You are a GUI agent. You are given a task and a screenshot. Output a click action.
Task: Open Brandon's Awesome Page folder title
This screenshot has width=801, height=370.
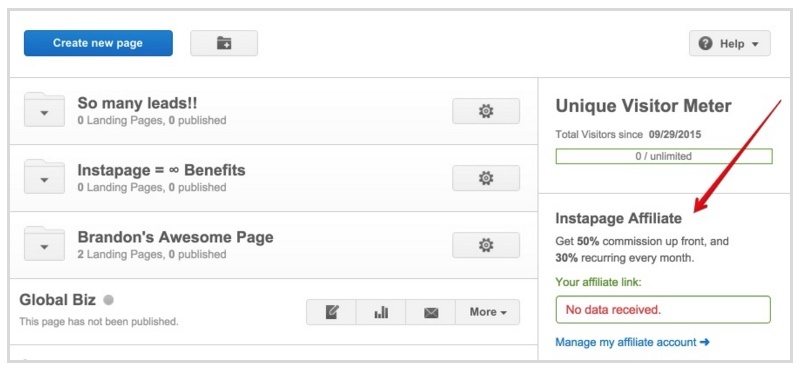pos(175,237)
